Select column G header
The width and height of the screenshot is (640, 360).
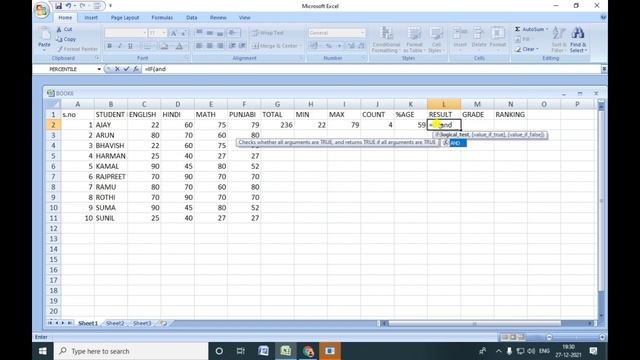(x=277, y=104)
